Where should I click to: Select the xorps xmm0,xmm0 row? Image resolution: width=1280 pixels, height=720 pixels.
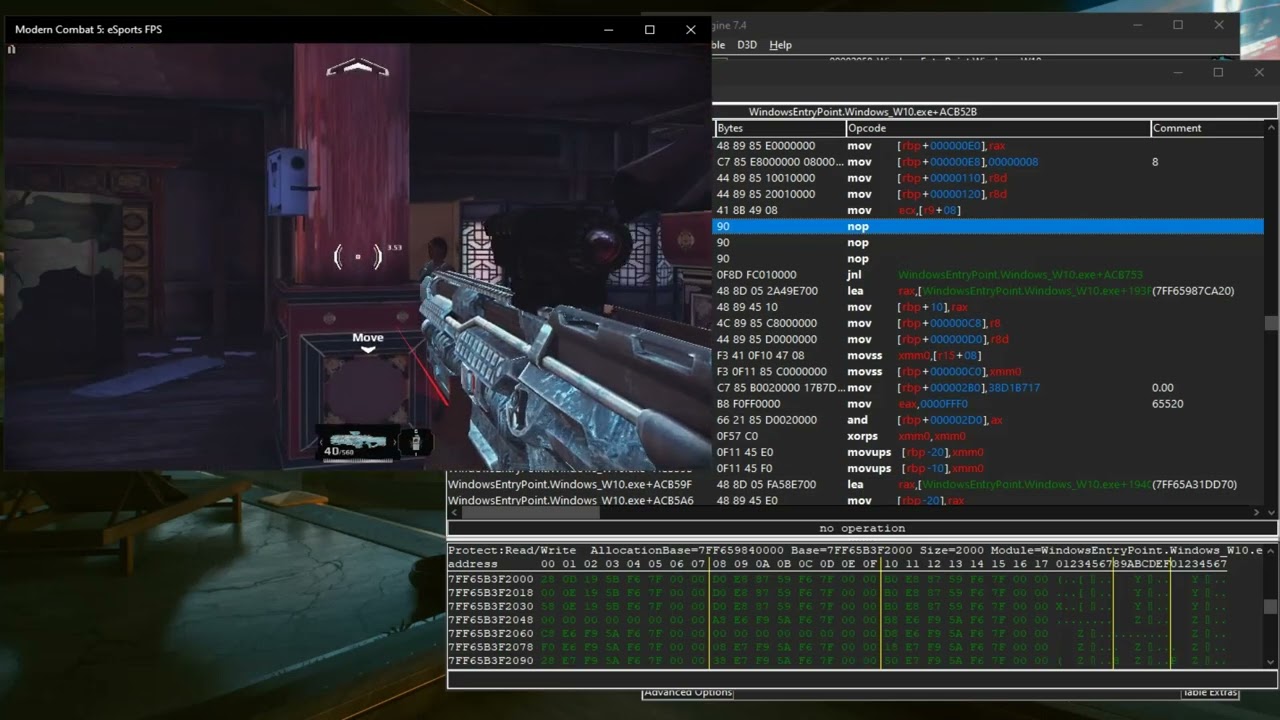(988, 436)
